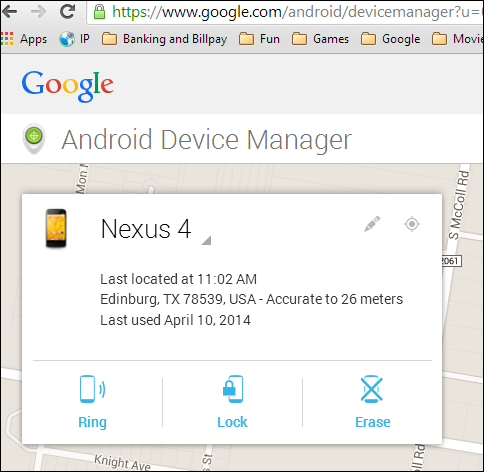Click the 'Edinburg, TX 78539' address line
The height and width of the screenshot is (472, 484).
(x=252, y=299)
